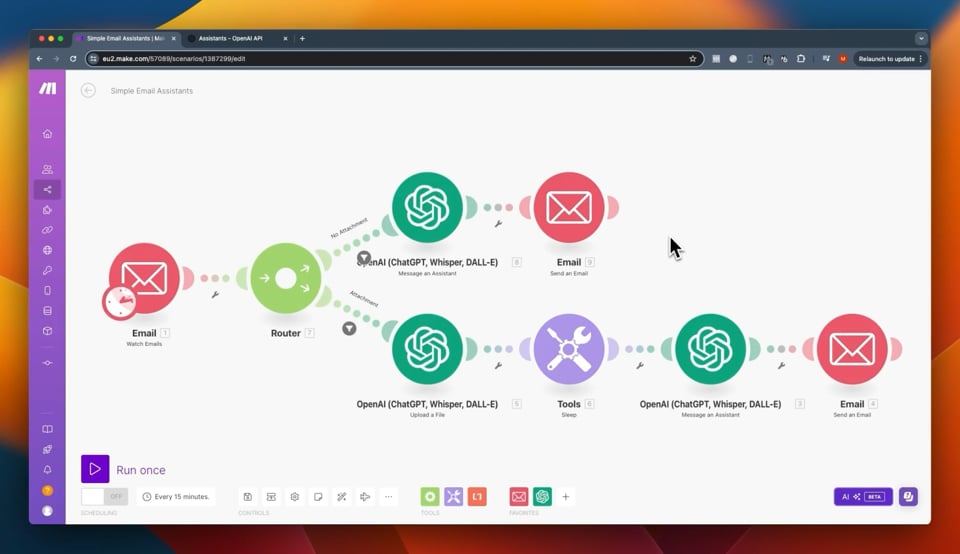Click the Explain flow airplane icon
The width and height of the screenshot is (960, 554).
365,496
